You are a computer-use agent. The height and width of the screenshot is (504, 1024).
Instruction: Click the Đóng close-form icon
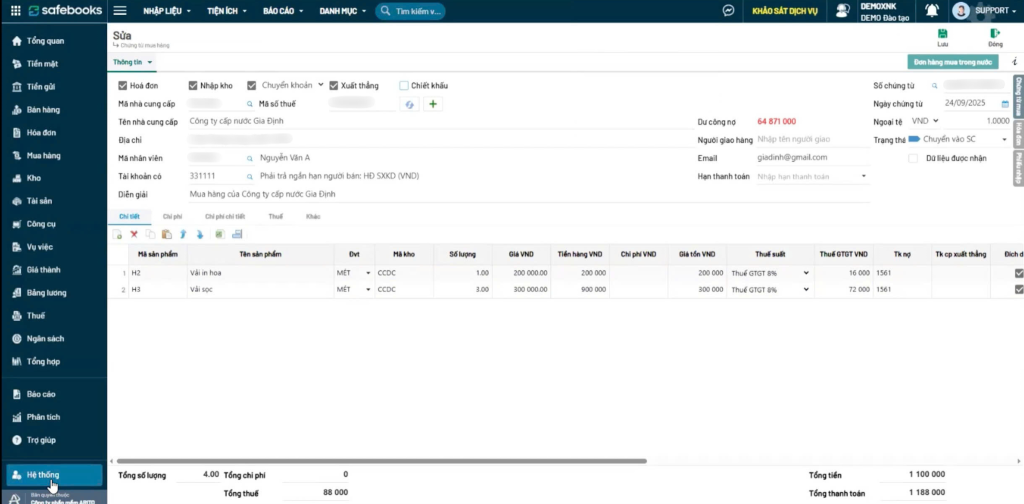tap(994, 34)
